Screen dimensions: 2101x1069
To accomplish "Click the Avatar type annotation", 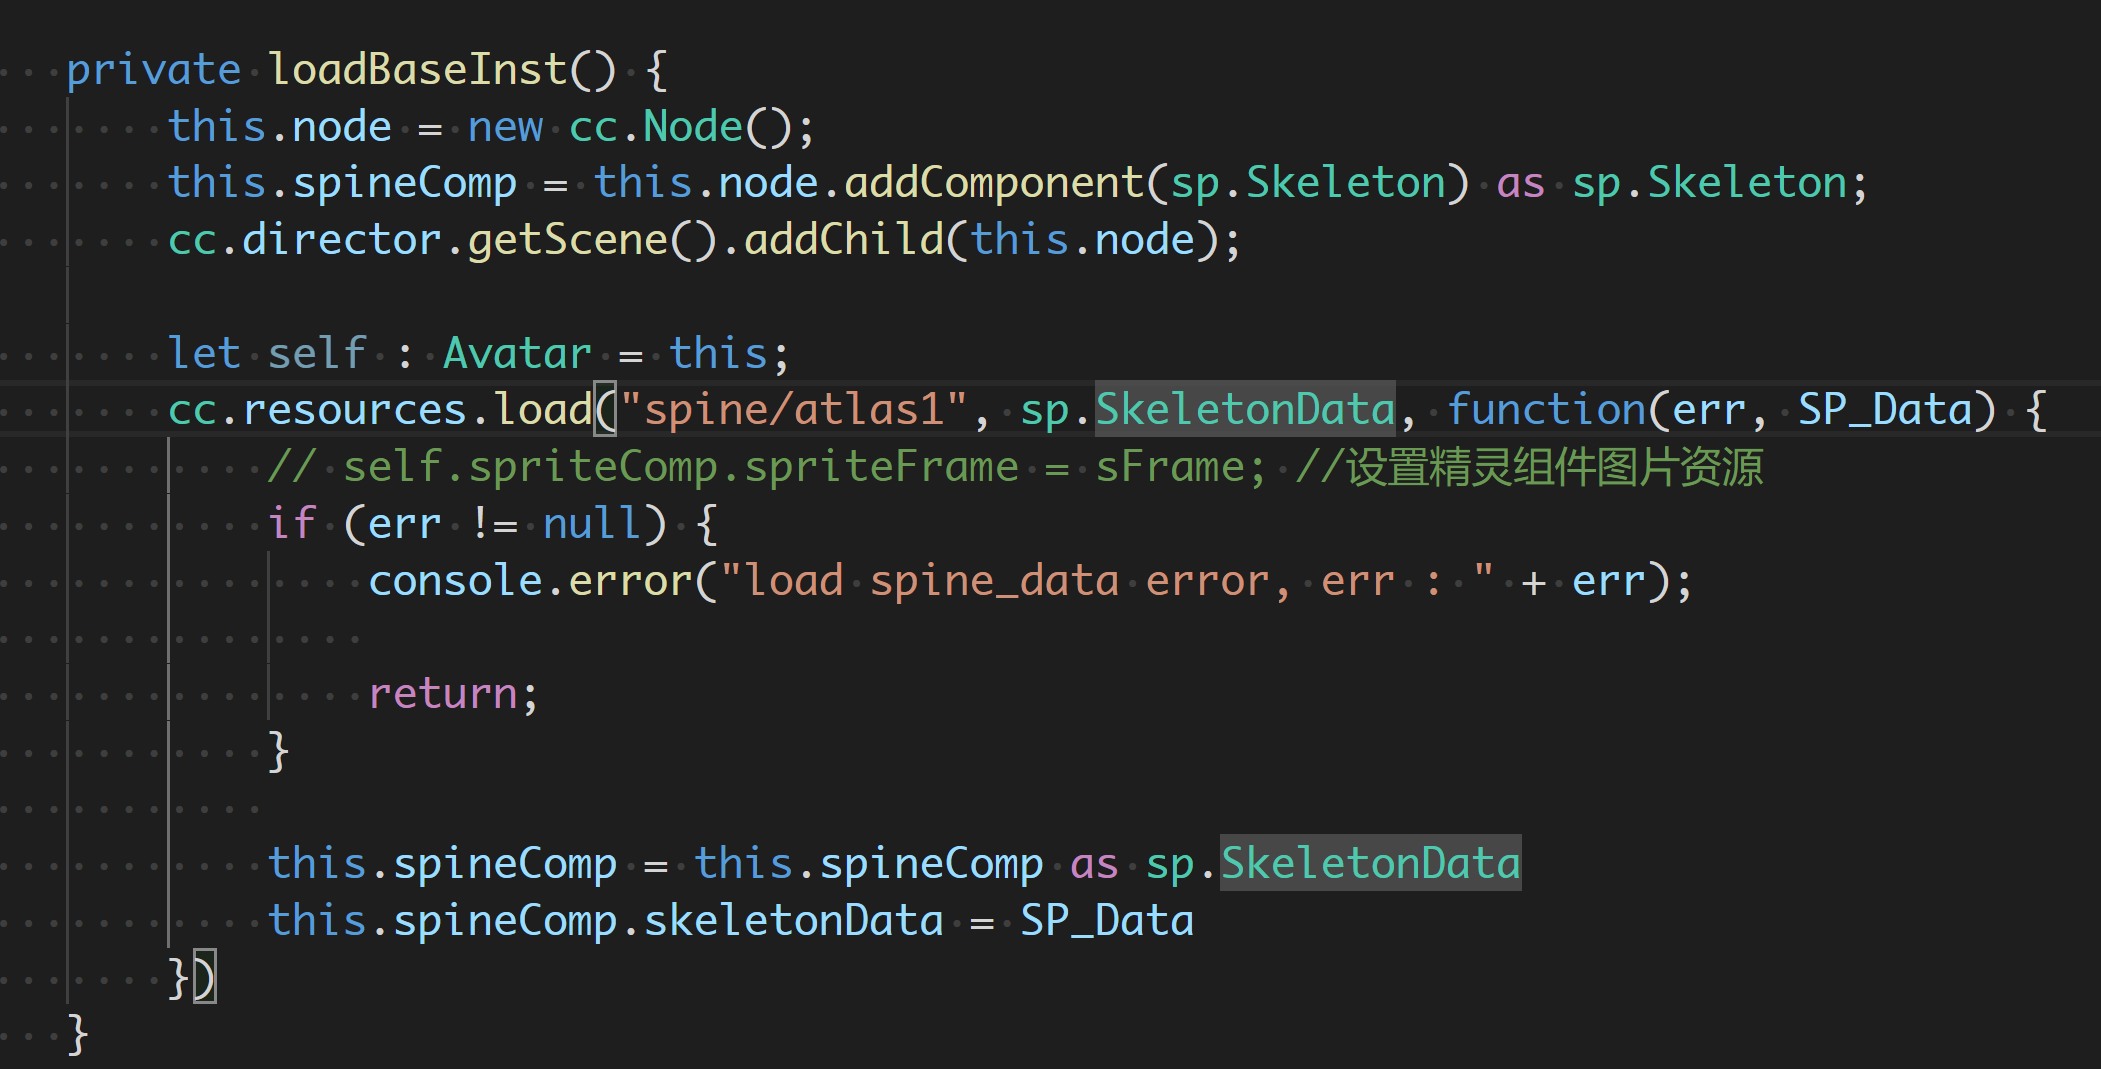I will [517, 354].
